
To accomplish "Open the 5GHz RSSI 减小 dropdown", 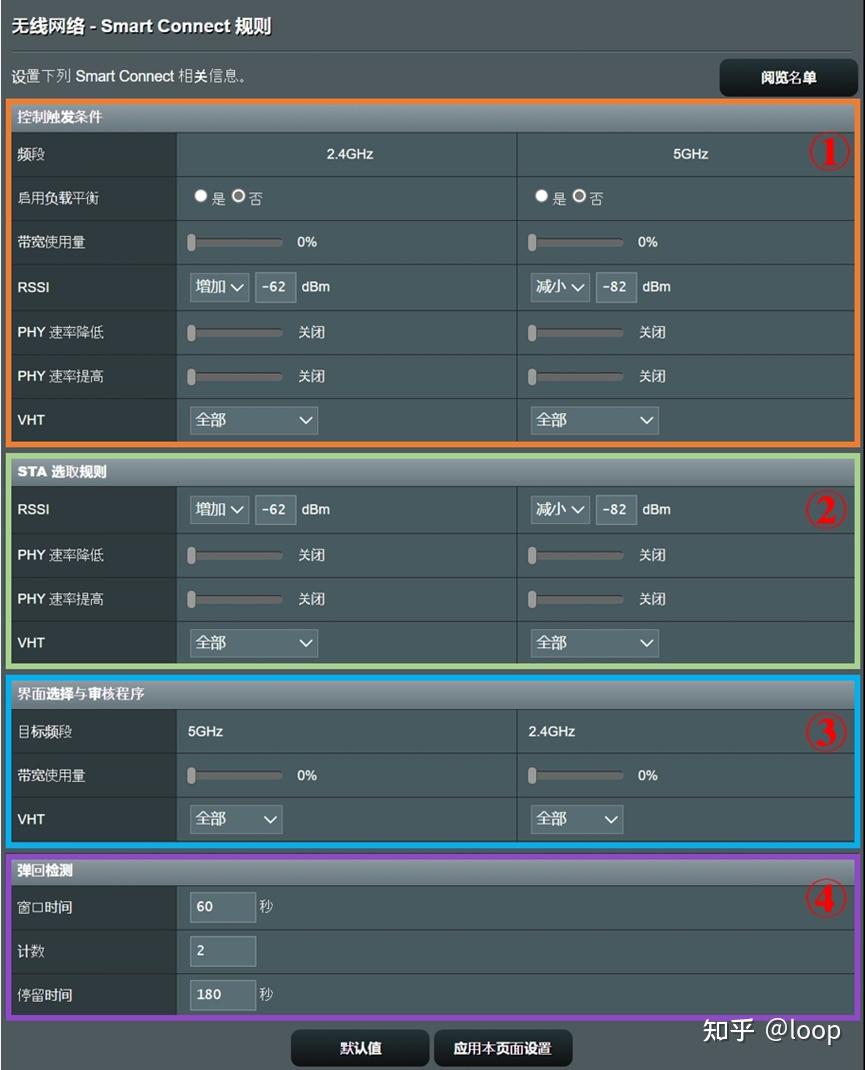I will point(560,287).
